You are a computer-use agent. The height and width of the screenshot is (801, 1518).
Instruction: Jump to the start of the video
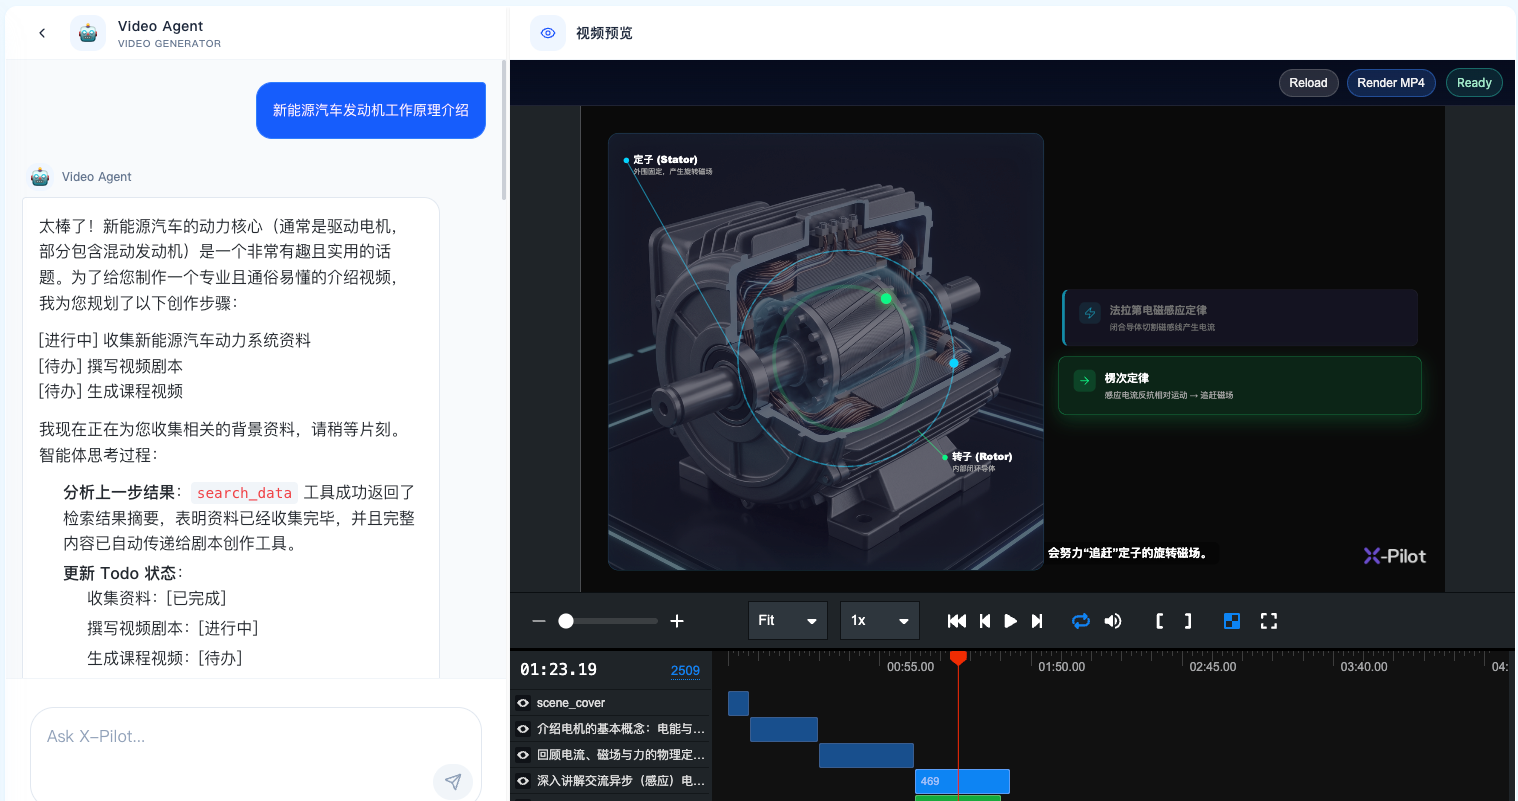957,621
